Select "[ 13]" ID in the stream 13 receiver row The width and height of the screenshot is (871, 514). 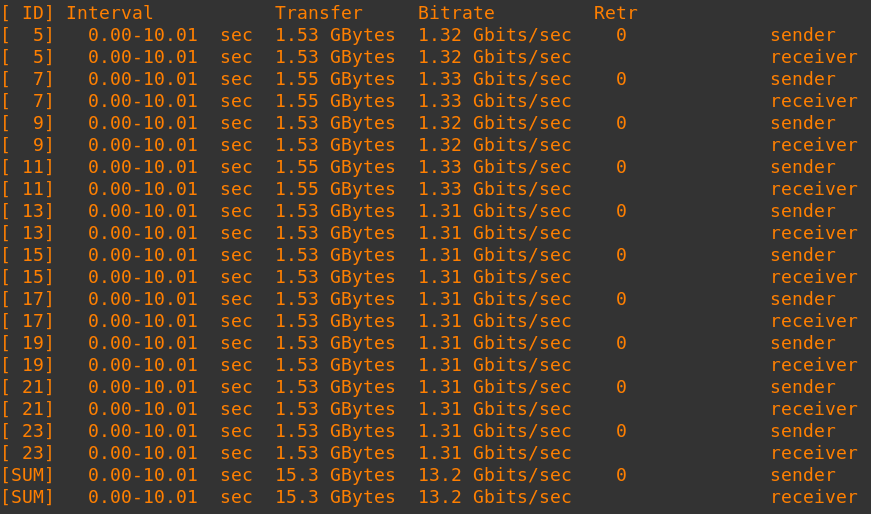(27, 233)
